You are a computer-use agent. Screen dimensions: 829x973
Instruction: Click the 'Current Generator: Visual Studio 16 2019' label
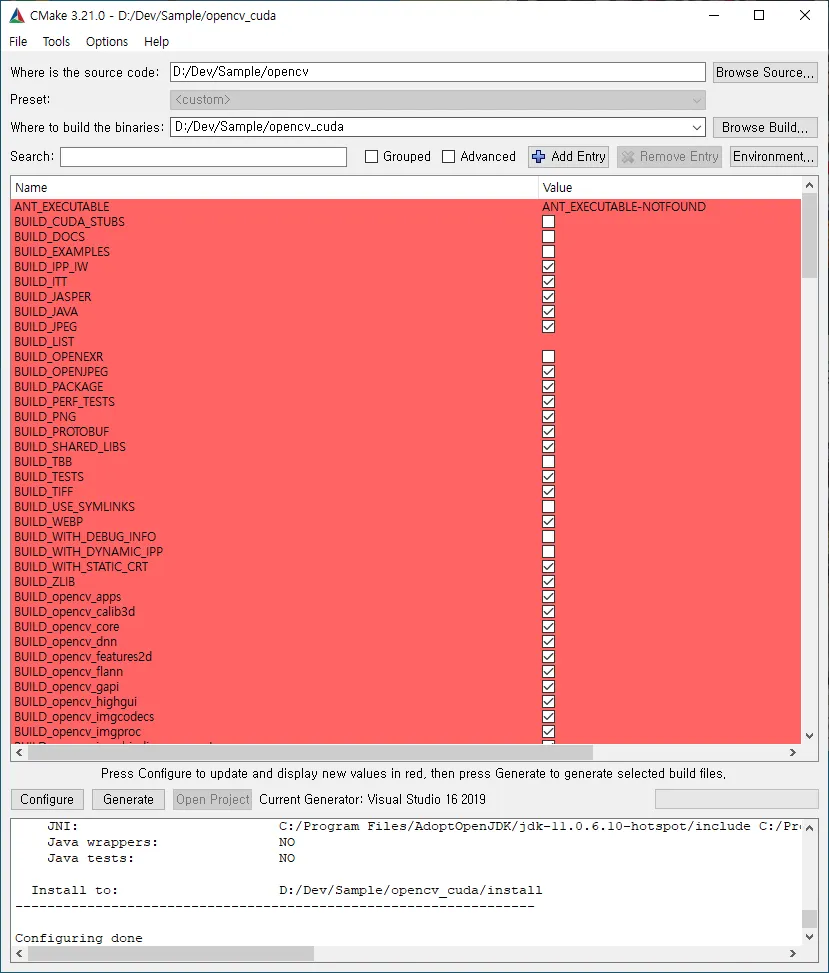(372, 799)
